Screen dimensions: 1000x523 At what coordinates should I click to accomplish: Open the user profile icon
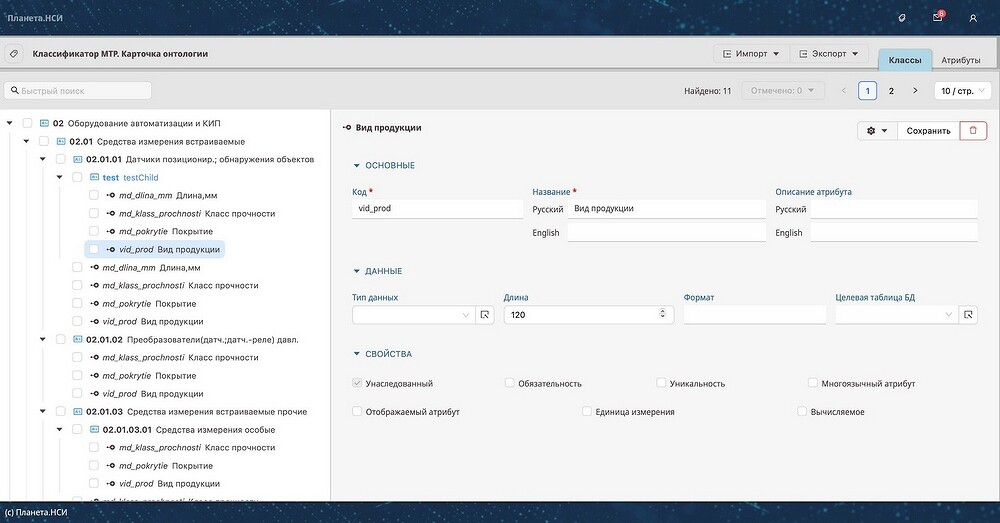(973, 18)
